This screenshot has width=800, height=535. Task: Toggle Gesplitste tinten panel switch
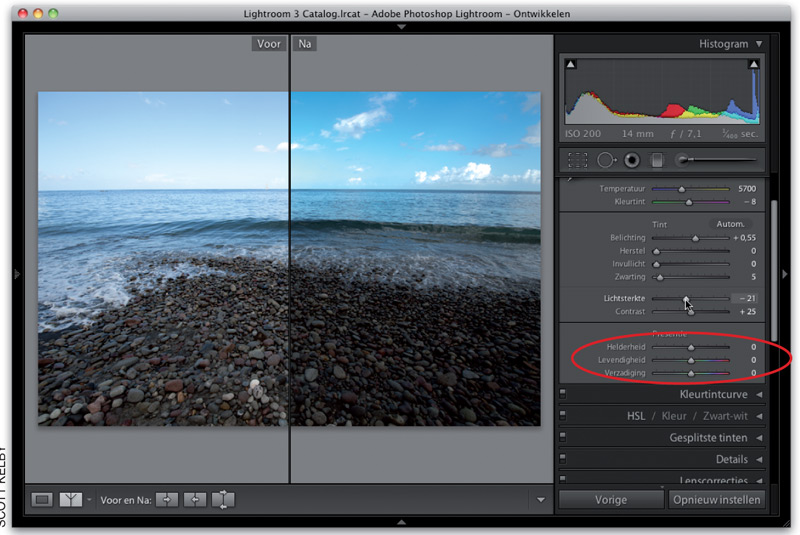pos(563,437)
